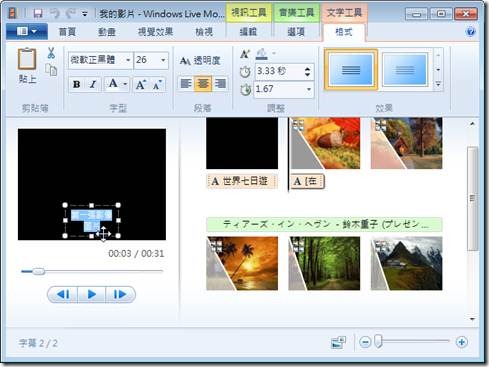Adjust the start time spinner arrows
This screenshot has width=489, height=367.
click(308, 71)
